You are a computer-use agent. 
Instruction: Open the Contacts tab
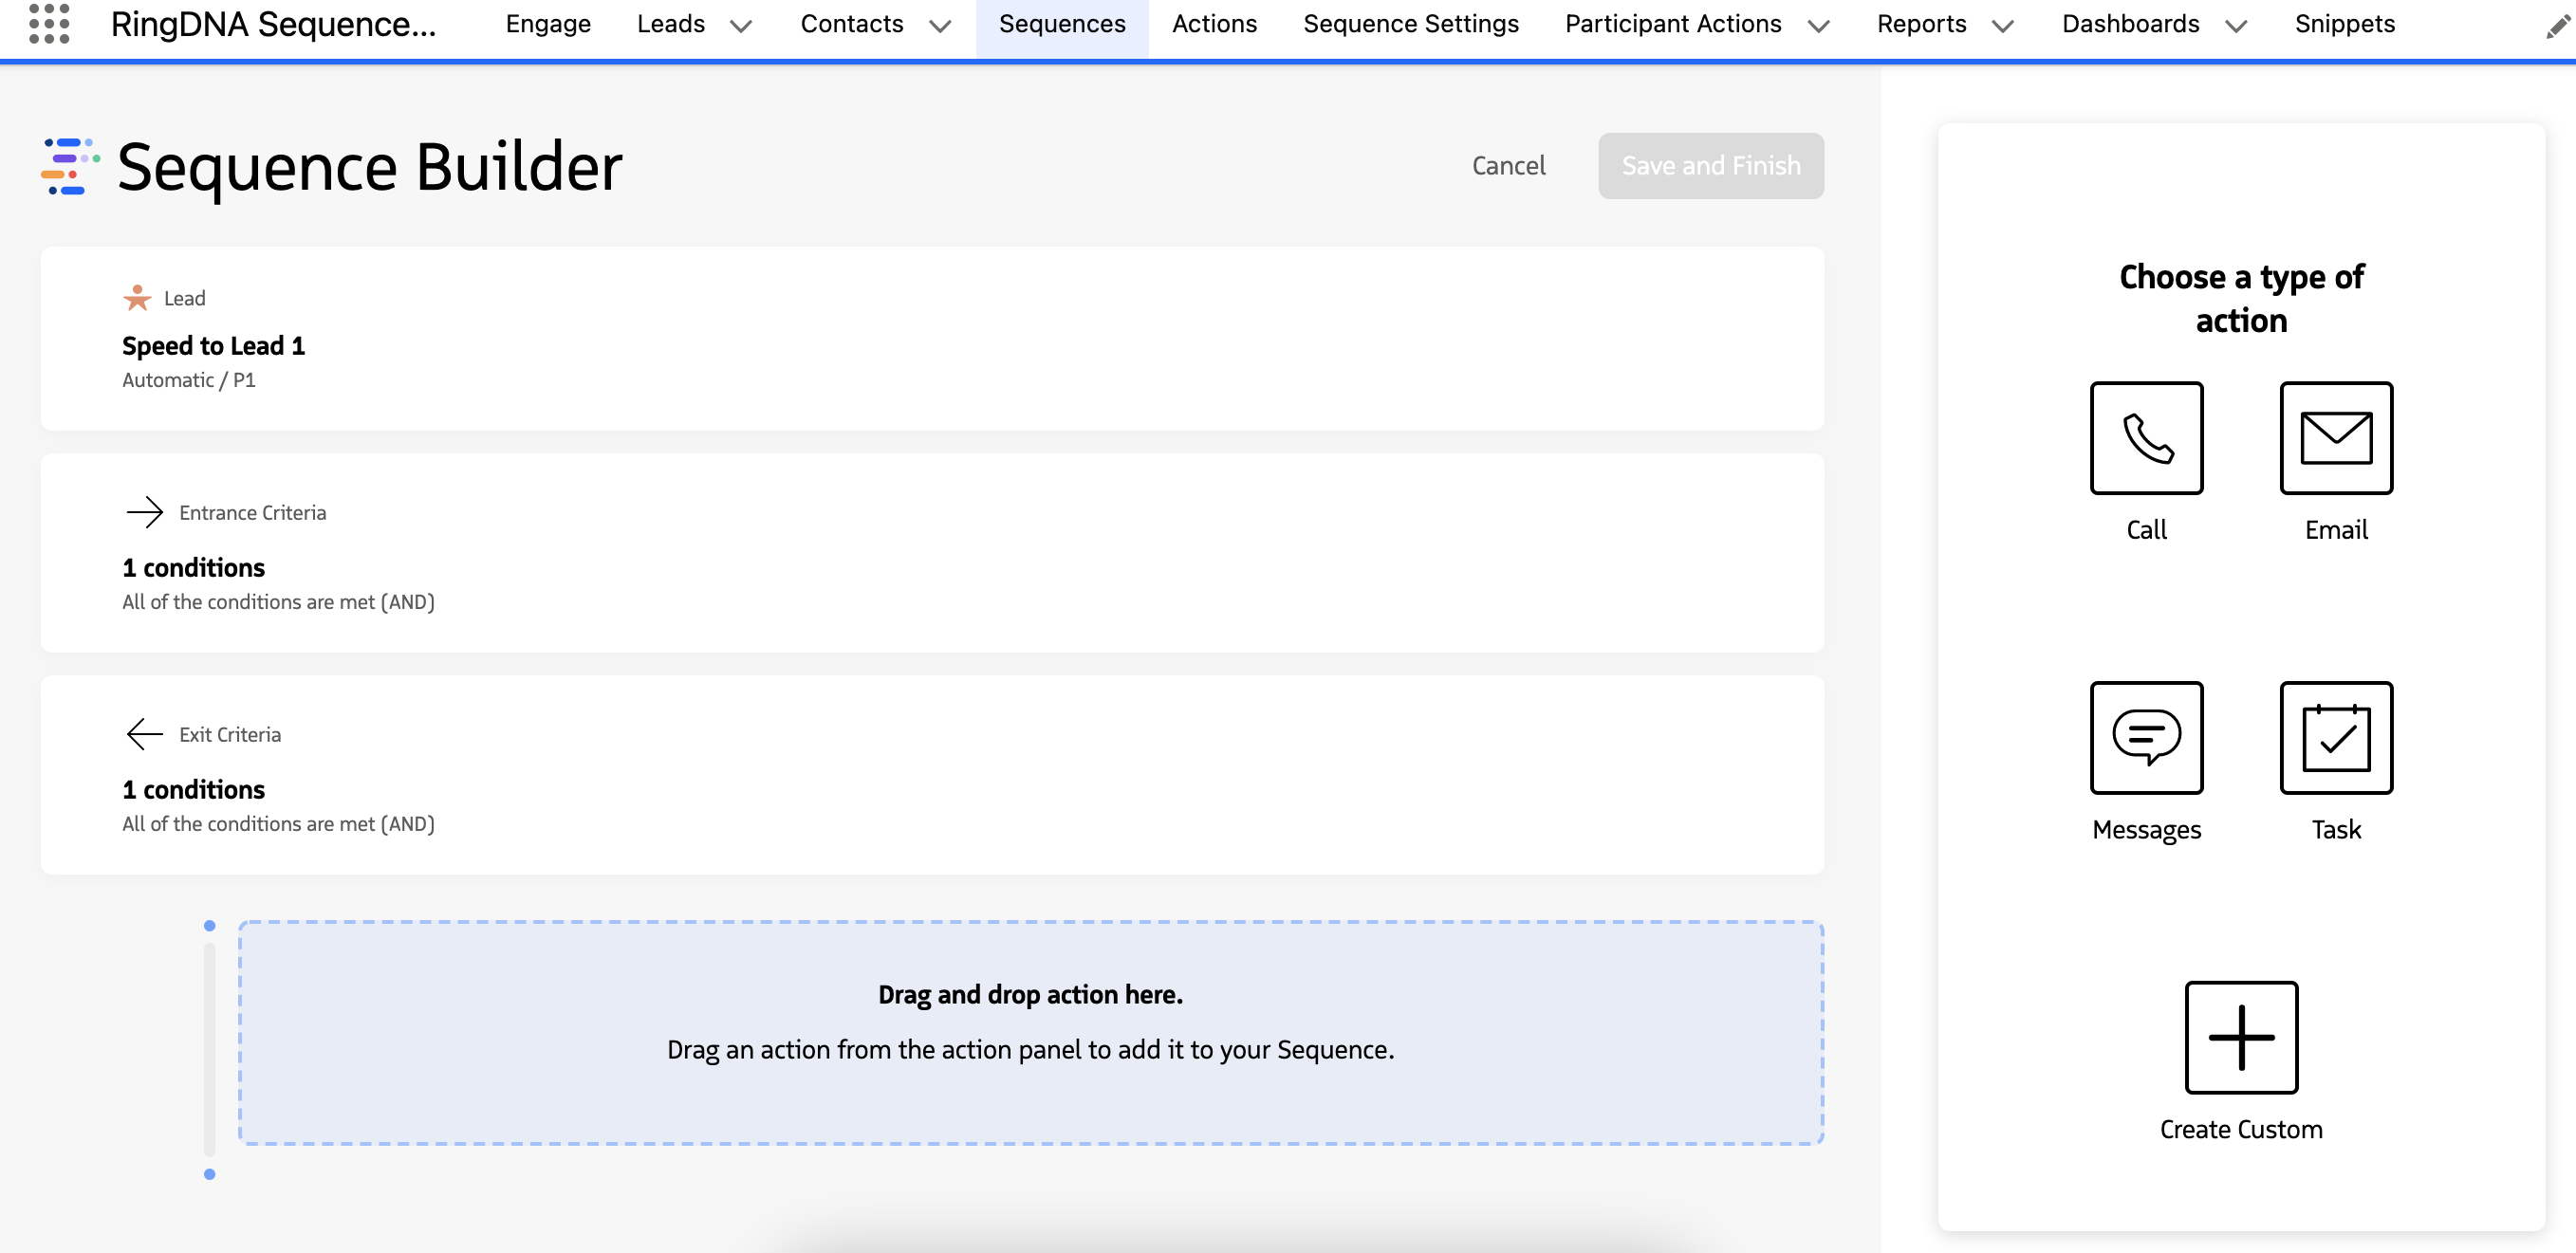852,24
